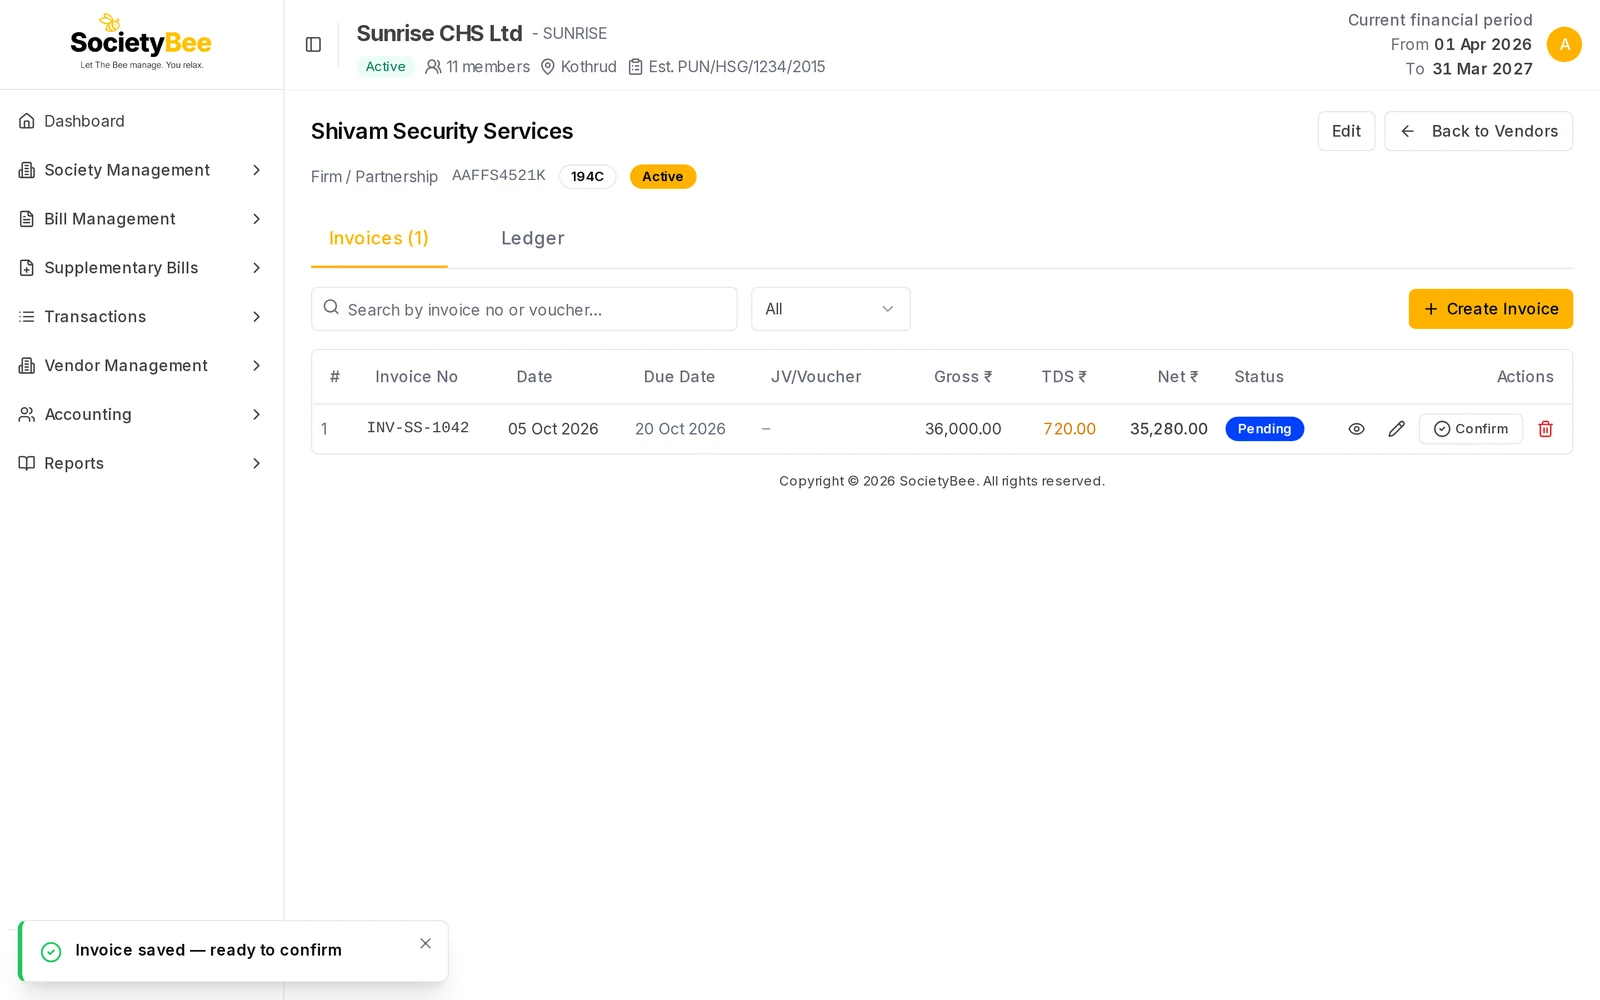Expand Supplementary Bills chevron

click(256, 268)
